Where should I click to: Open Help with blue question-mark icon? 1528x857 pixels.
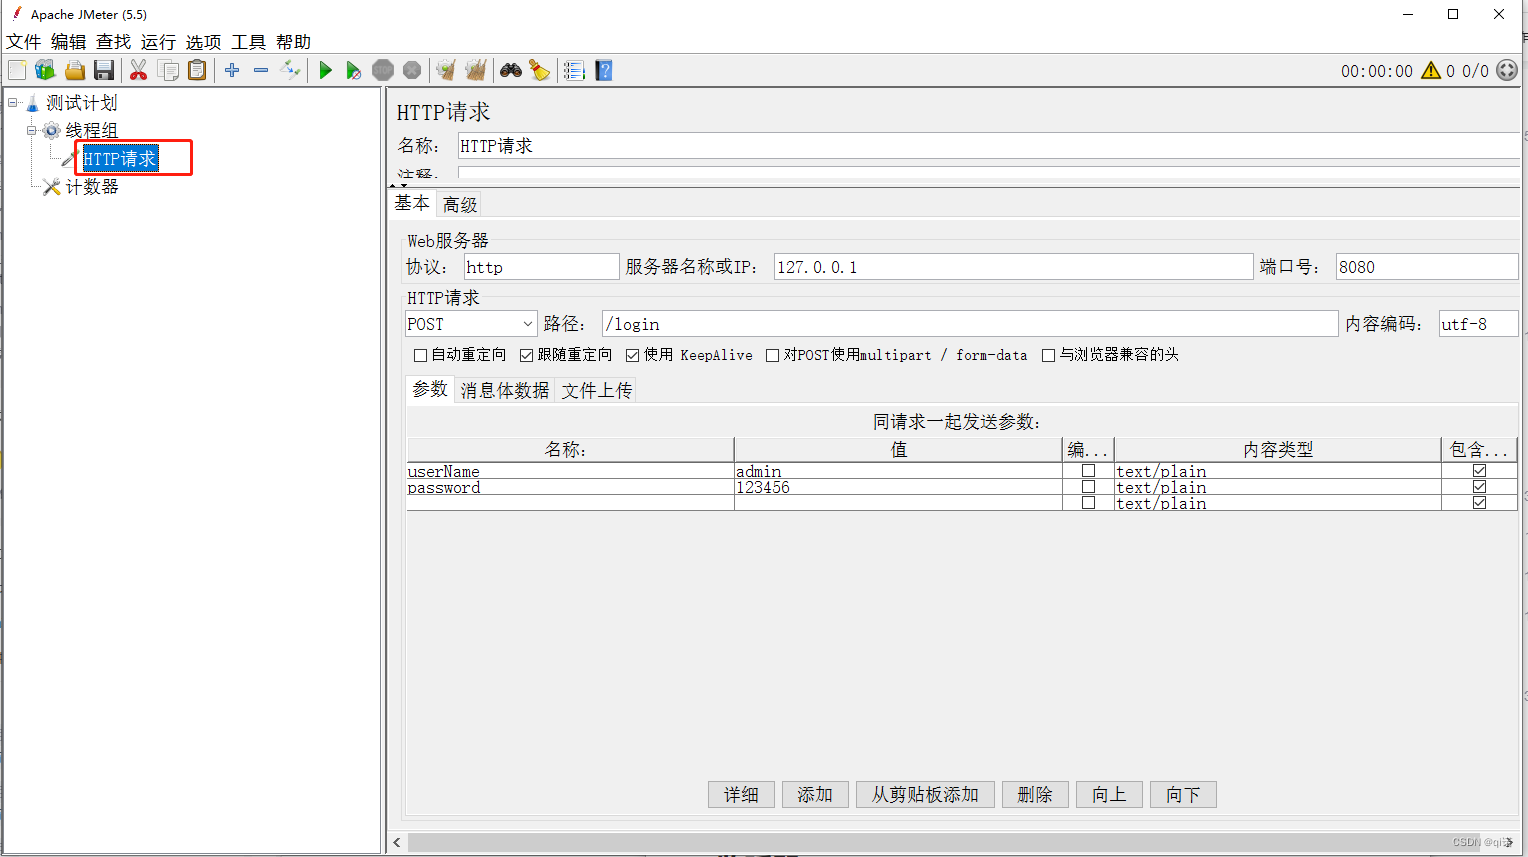pos(604,70)
